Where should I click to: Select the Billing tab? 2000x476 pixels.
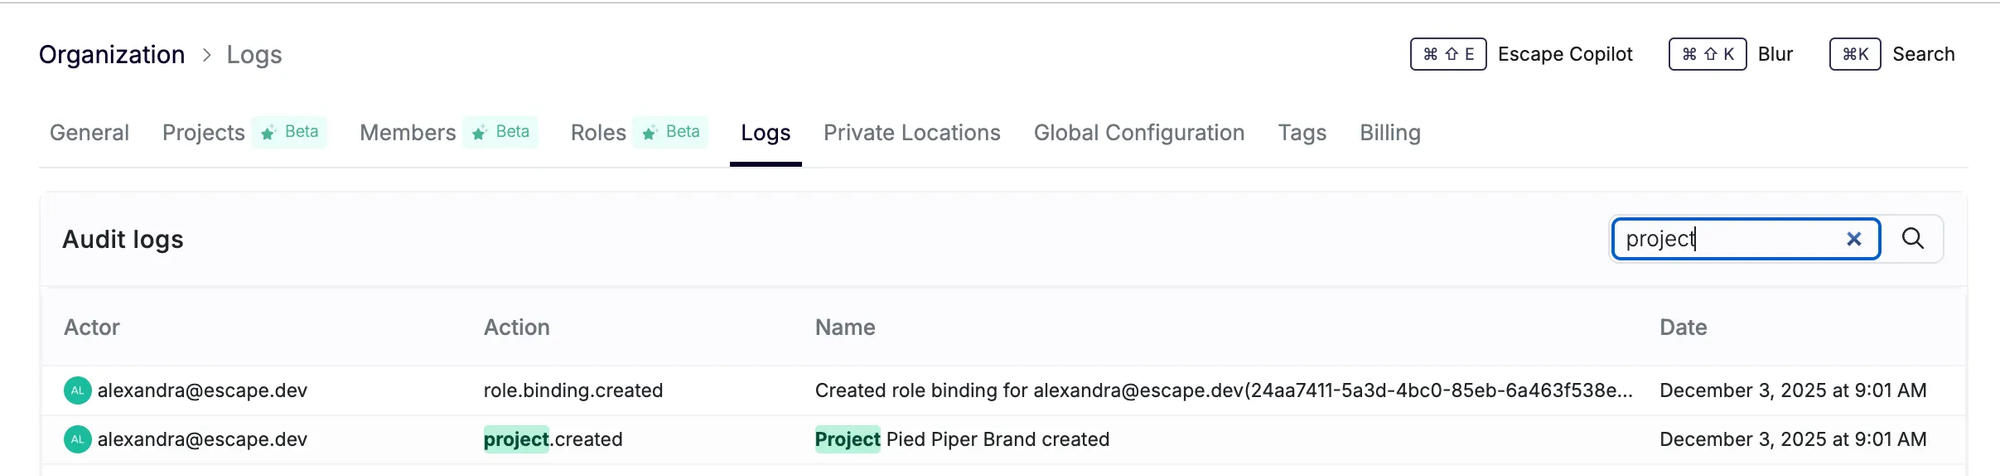pyautogui.click(x=1389, y=133)
